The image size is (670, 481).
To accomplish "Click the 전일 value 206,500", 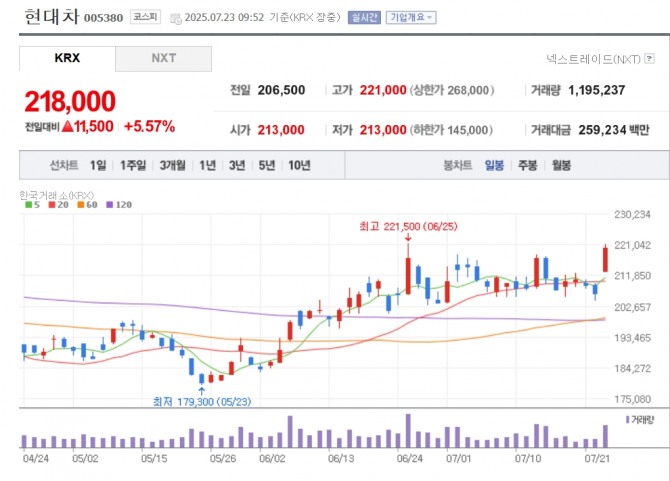I will coord(281,90).
